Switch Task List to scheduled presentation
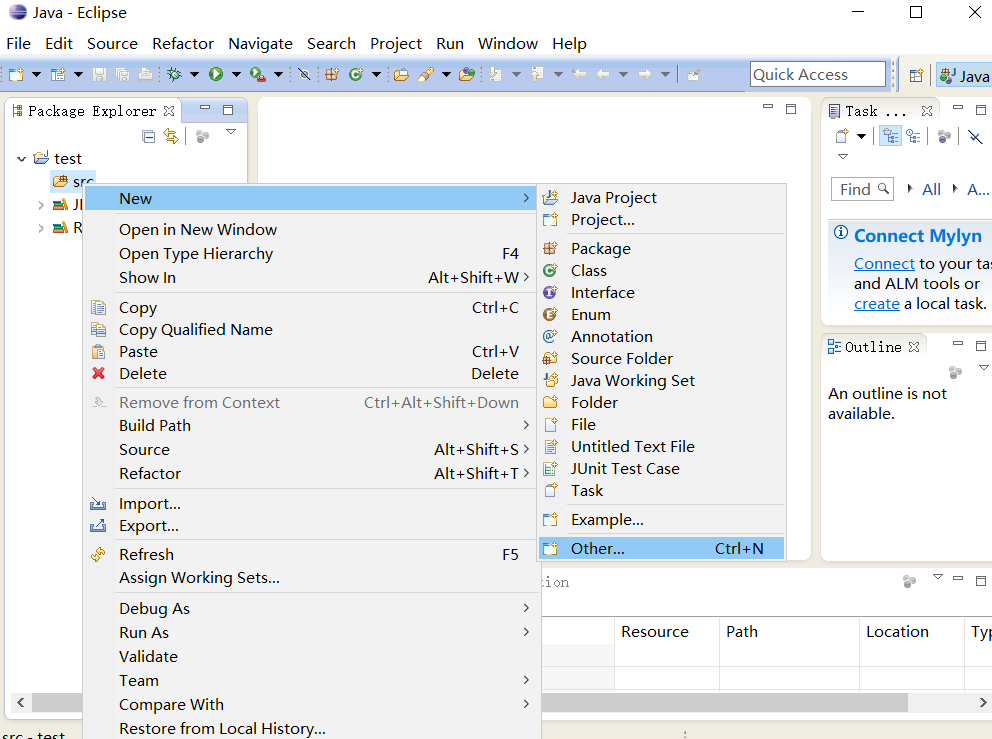 (x=911, y=136)
